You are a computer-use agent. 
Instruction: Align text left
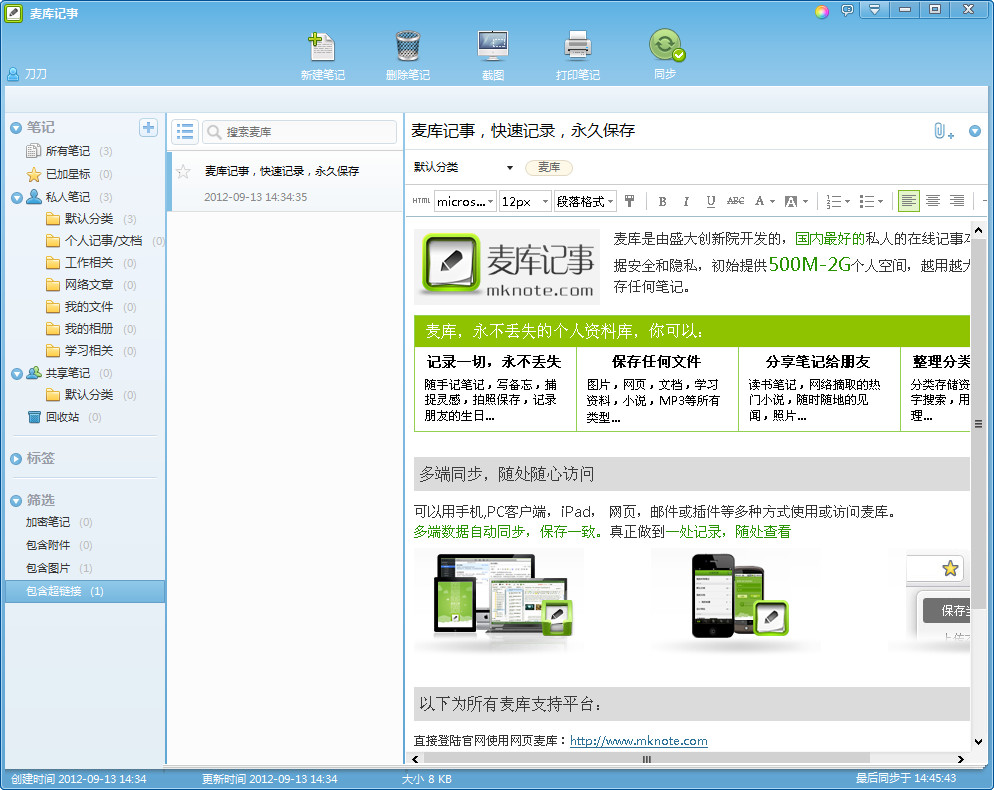908,201
